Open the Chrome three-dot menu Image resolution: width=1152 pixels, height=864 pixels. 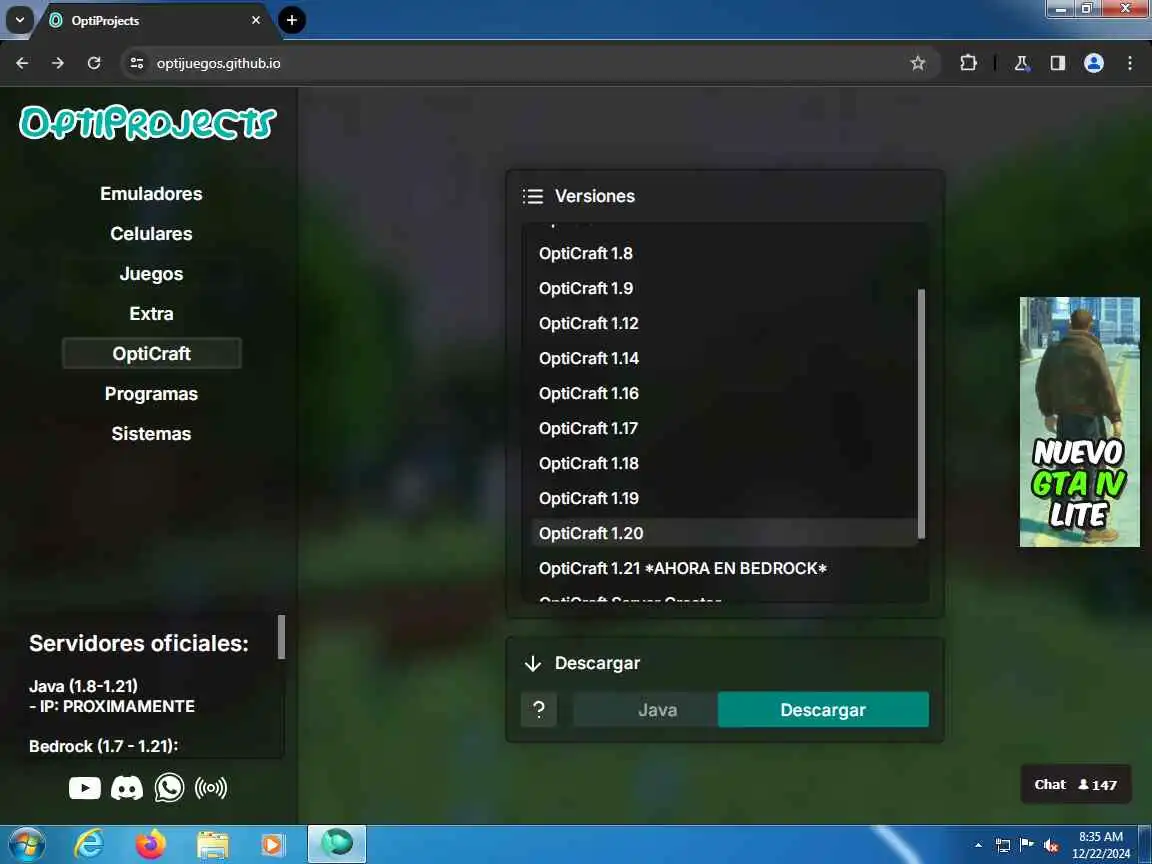(x=1130, y=63)
